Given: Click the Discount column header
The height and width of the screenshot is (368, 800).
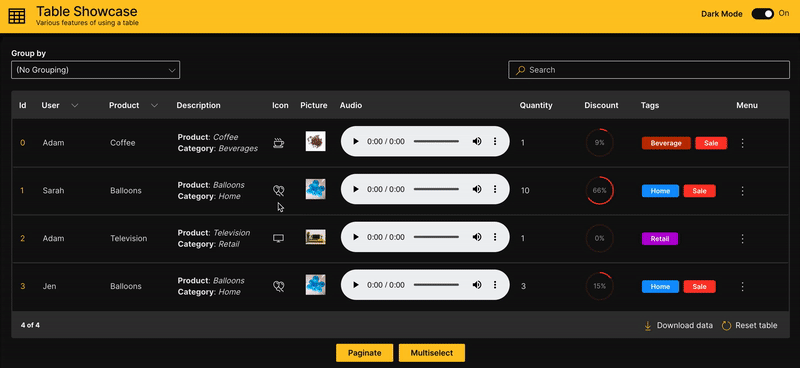Looking at the screenshot, I should tap(601, 106).
